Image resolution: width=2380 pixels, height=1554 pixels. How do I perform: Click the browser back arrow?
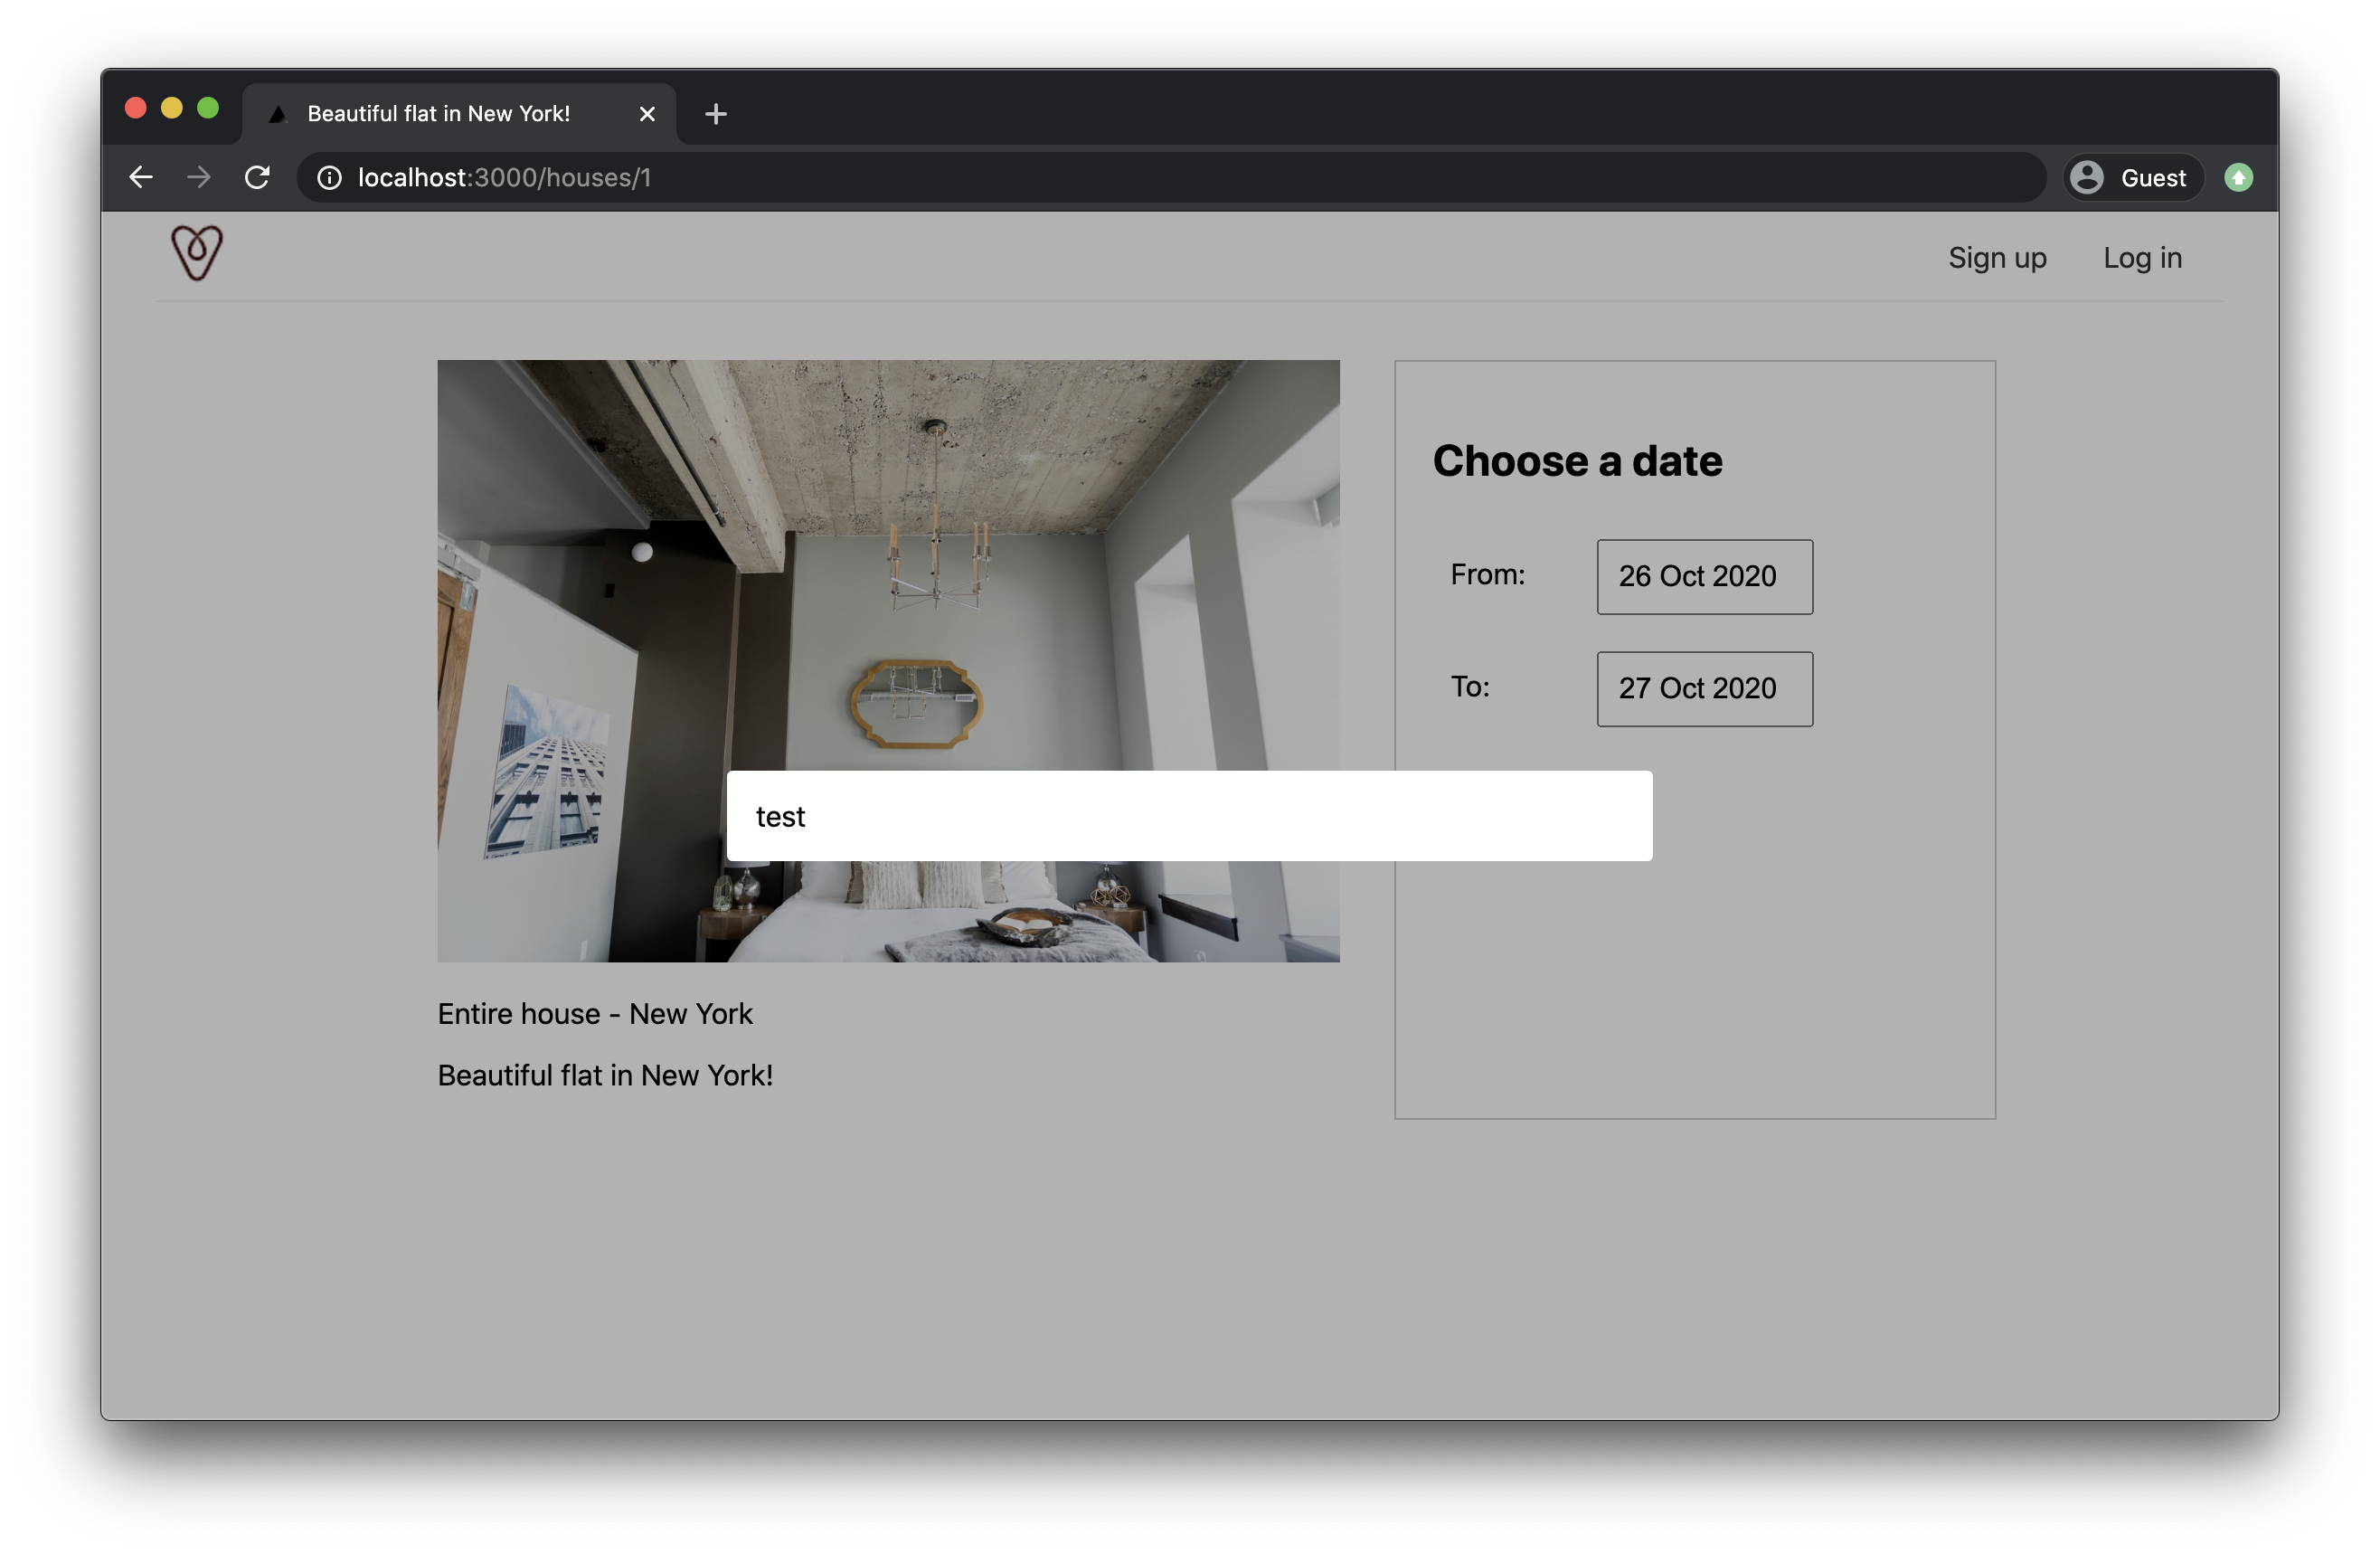pyautogui.click(x=141, y=177)
